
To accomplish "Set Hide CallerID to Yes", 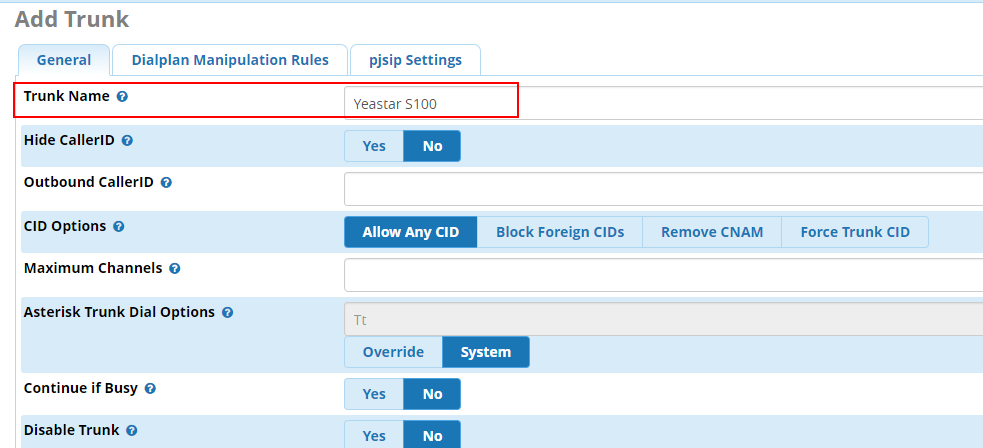I will coord(374,146).
